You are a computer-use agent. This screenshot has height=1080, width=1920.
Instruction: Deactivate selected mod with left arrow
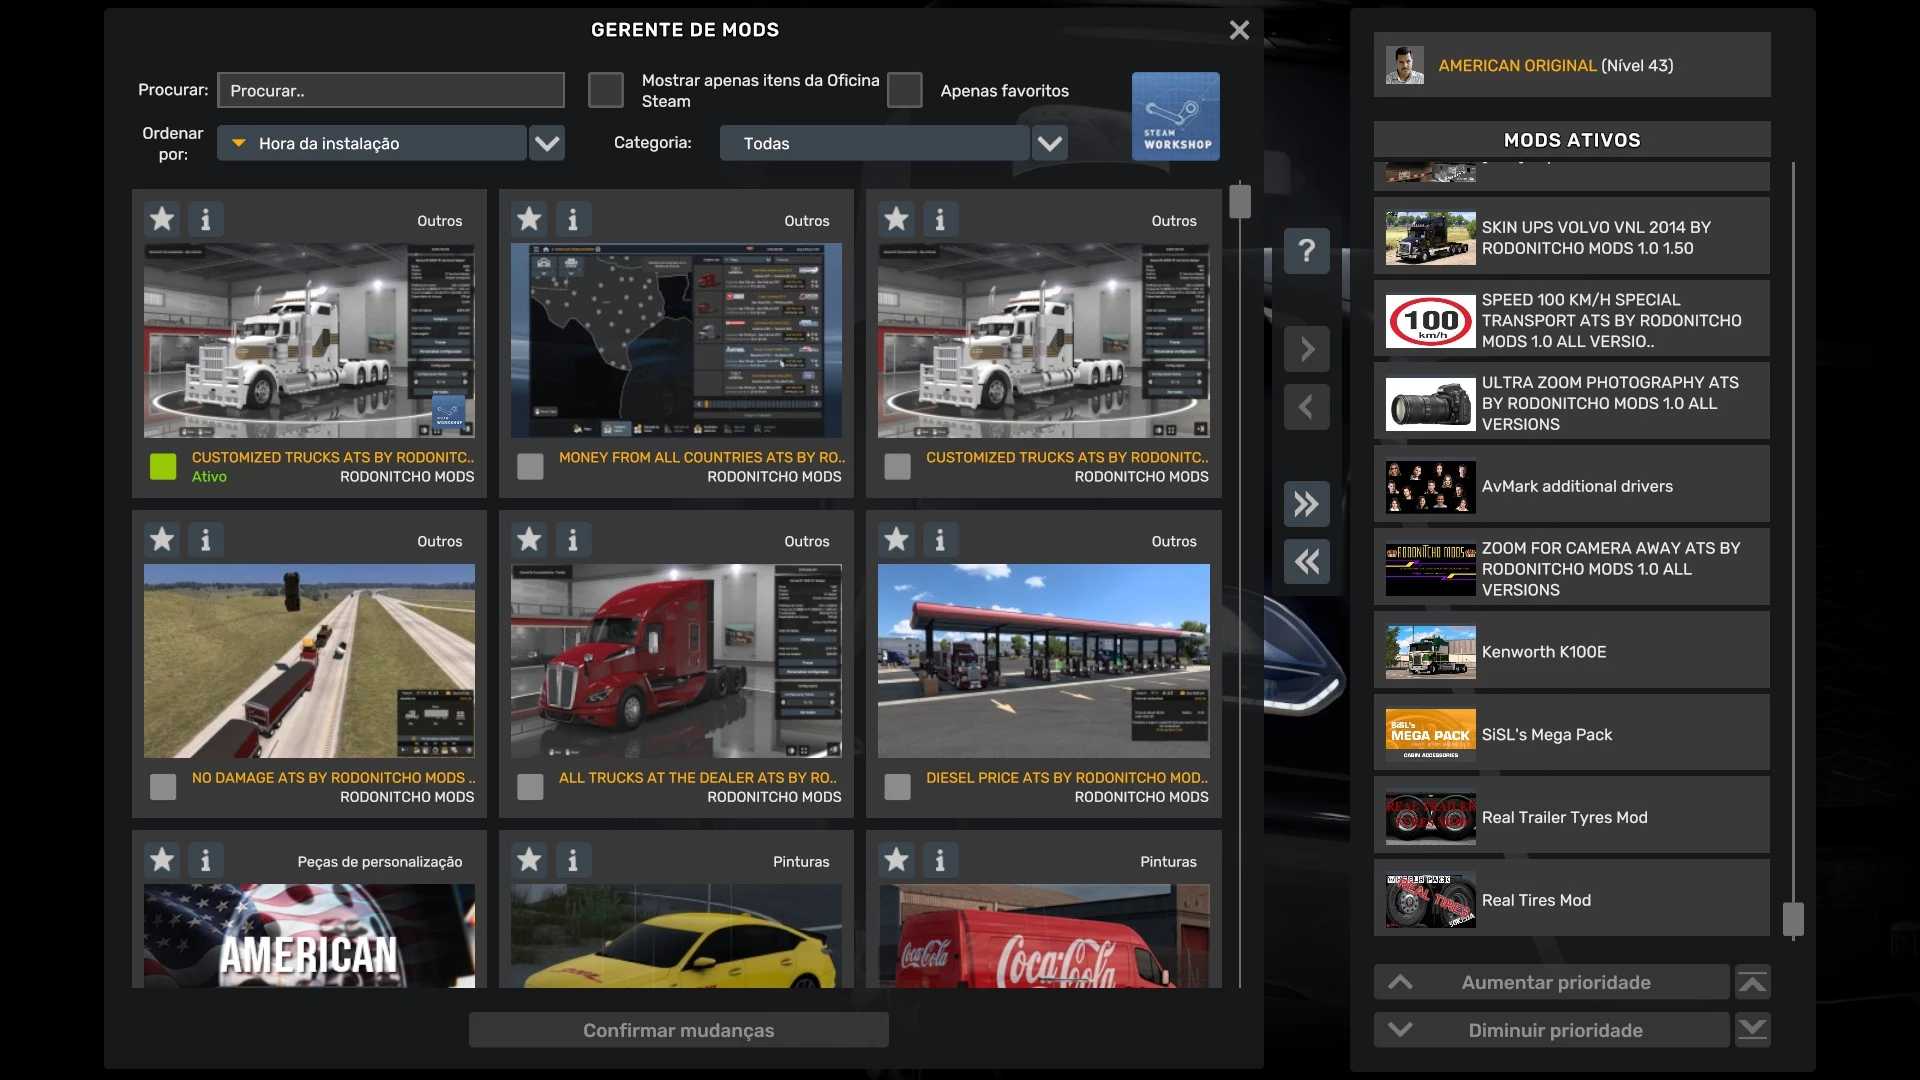1306,407
